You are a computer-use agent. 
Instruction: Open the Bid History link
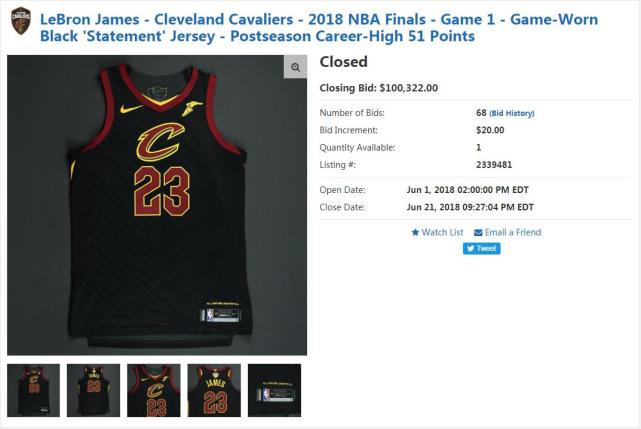[x=512, y=113]
